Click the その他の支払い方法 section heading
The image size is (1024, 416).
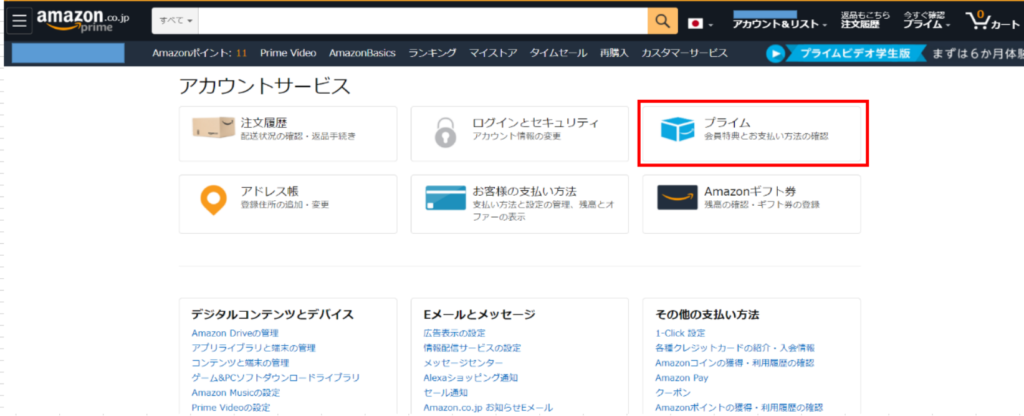[x=707, y=314]
